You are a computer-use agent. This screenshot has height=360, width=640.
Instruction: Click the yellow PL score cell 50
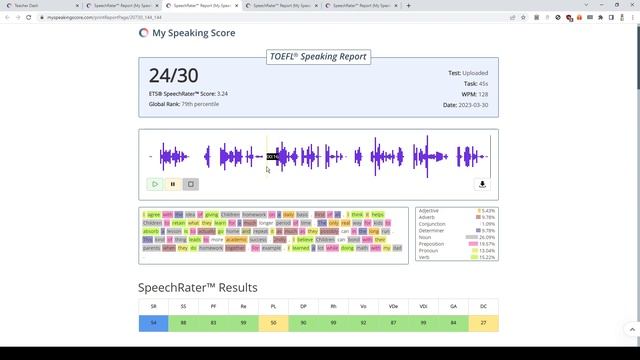273,323
